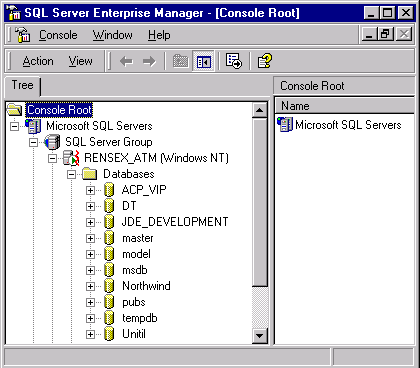Open the Action menu

pyautogui.click(x=38, y=61)
